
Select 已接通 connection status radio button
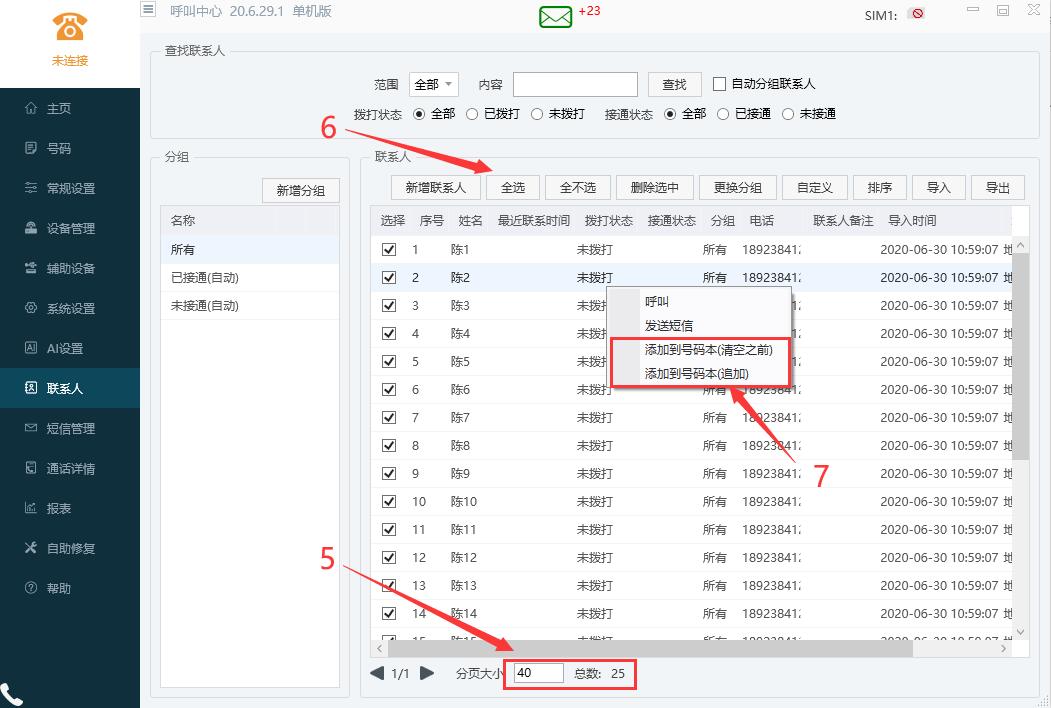pos(723,114)
